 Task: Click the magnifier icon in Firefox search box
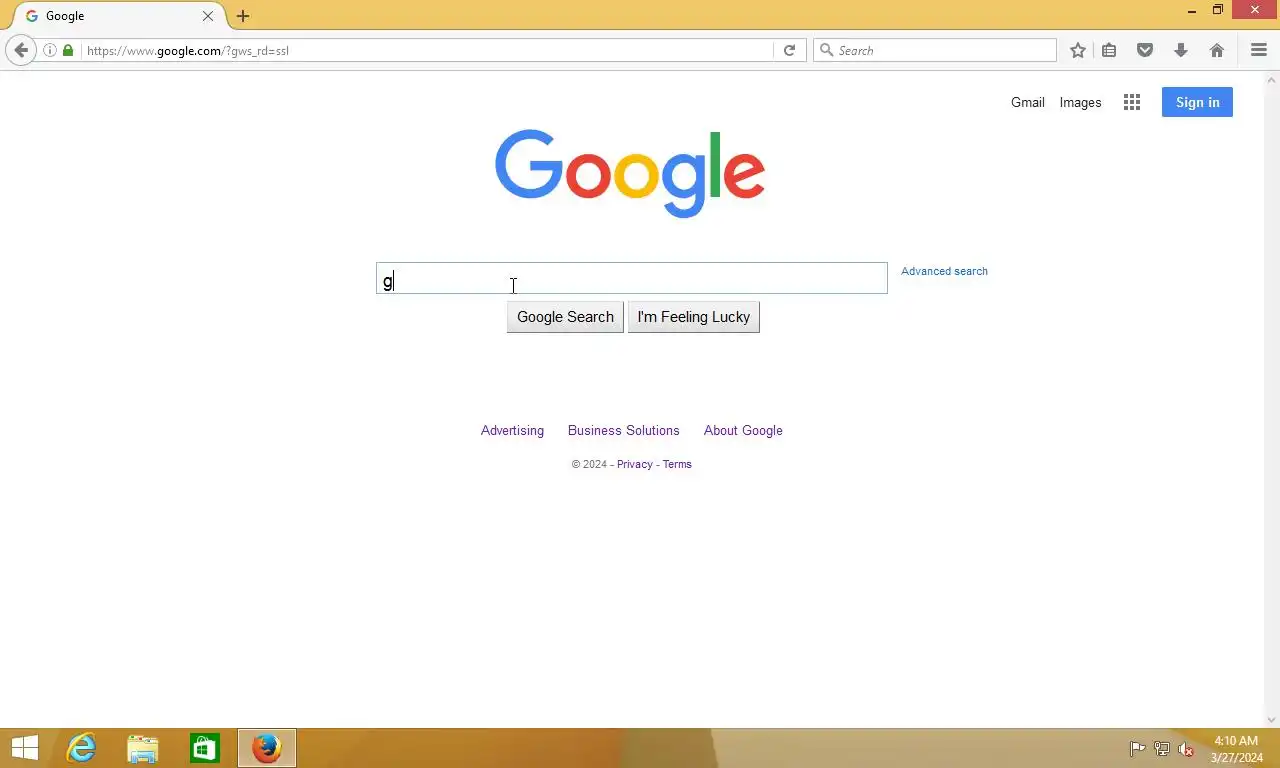tap(827, 50)
